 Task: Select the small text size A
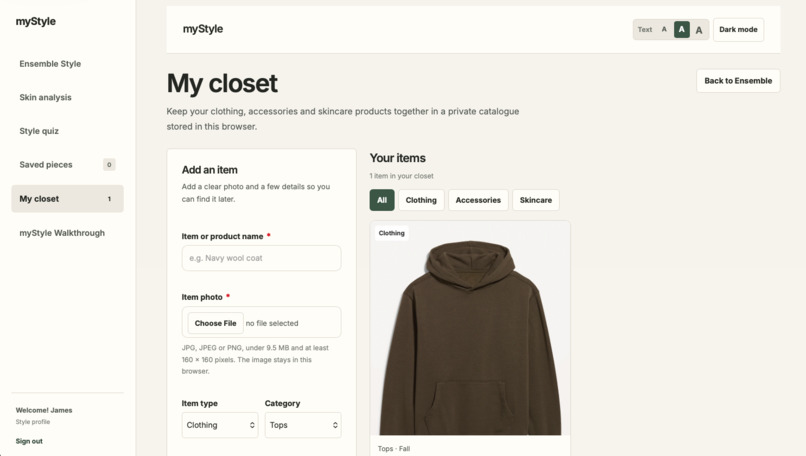664,29
